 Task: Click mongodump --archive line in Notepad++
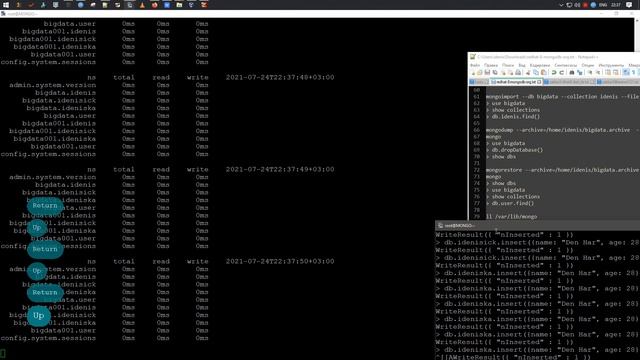[562, 130]
